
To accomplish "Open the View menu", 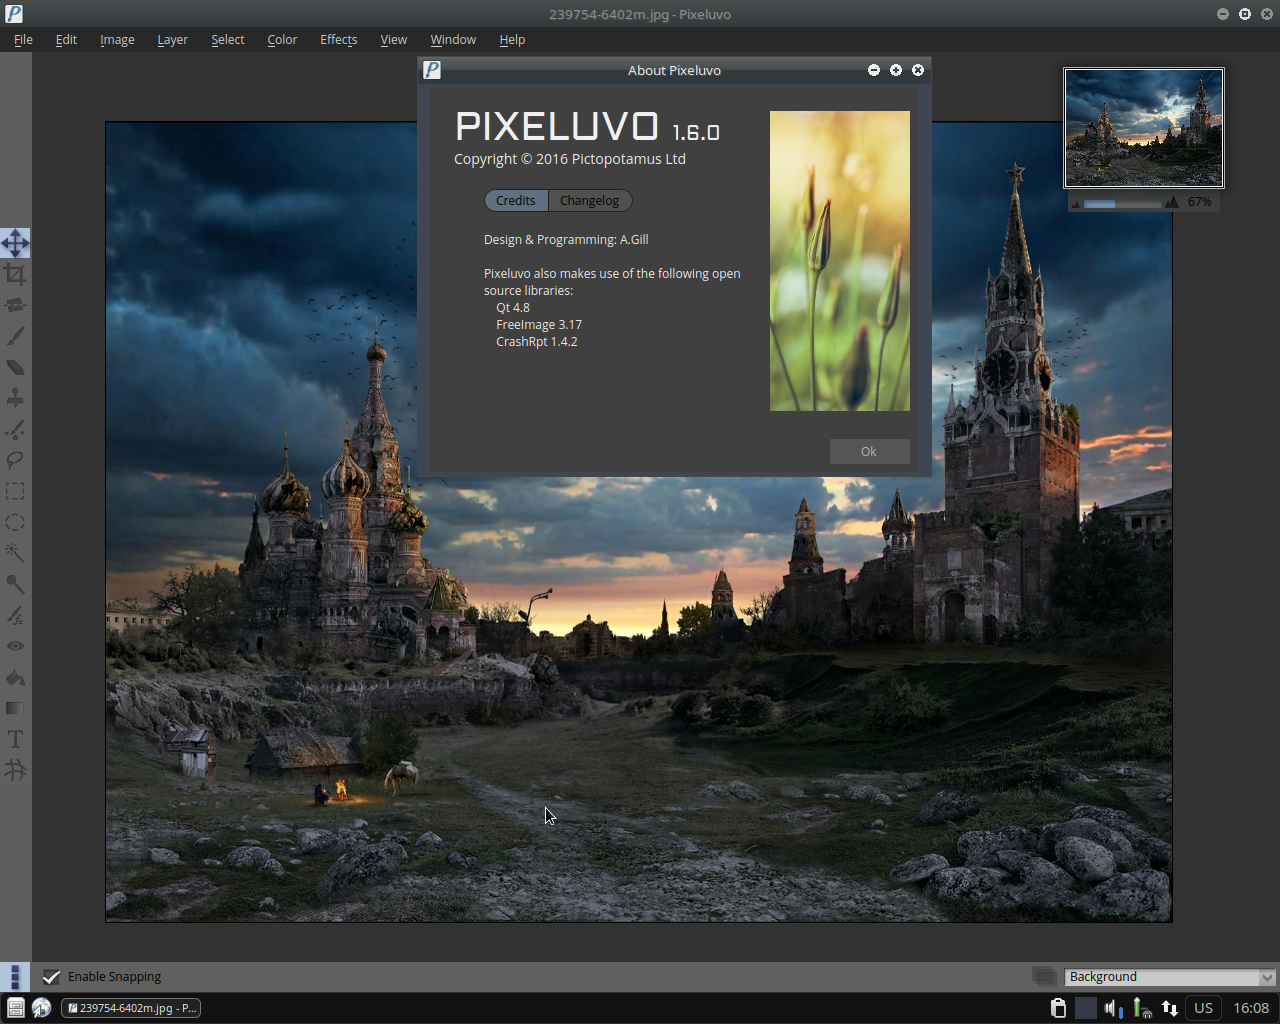I will coord(393,40).
